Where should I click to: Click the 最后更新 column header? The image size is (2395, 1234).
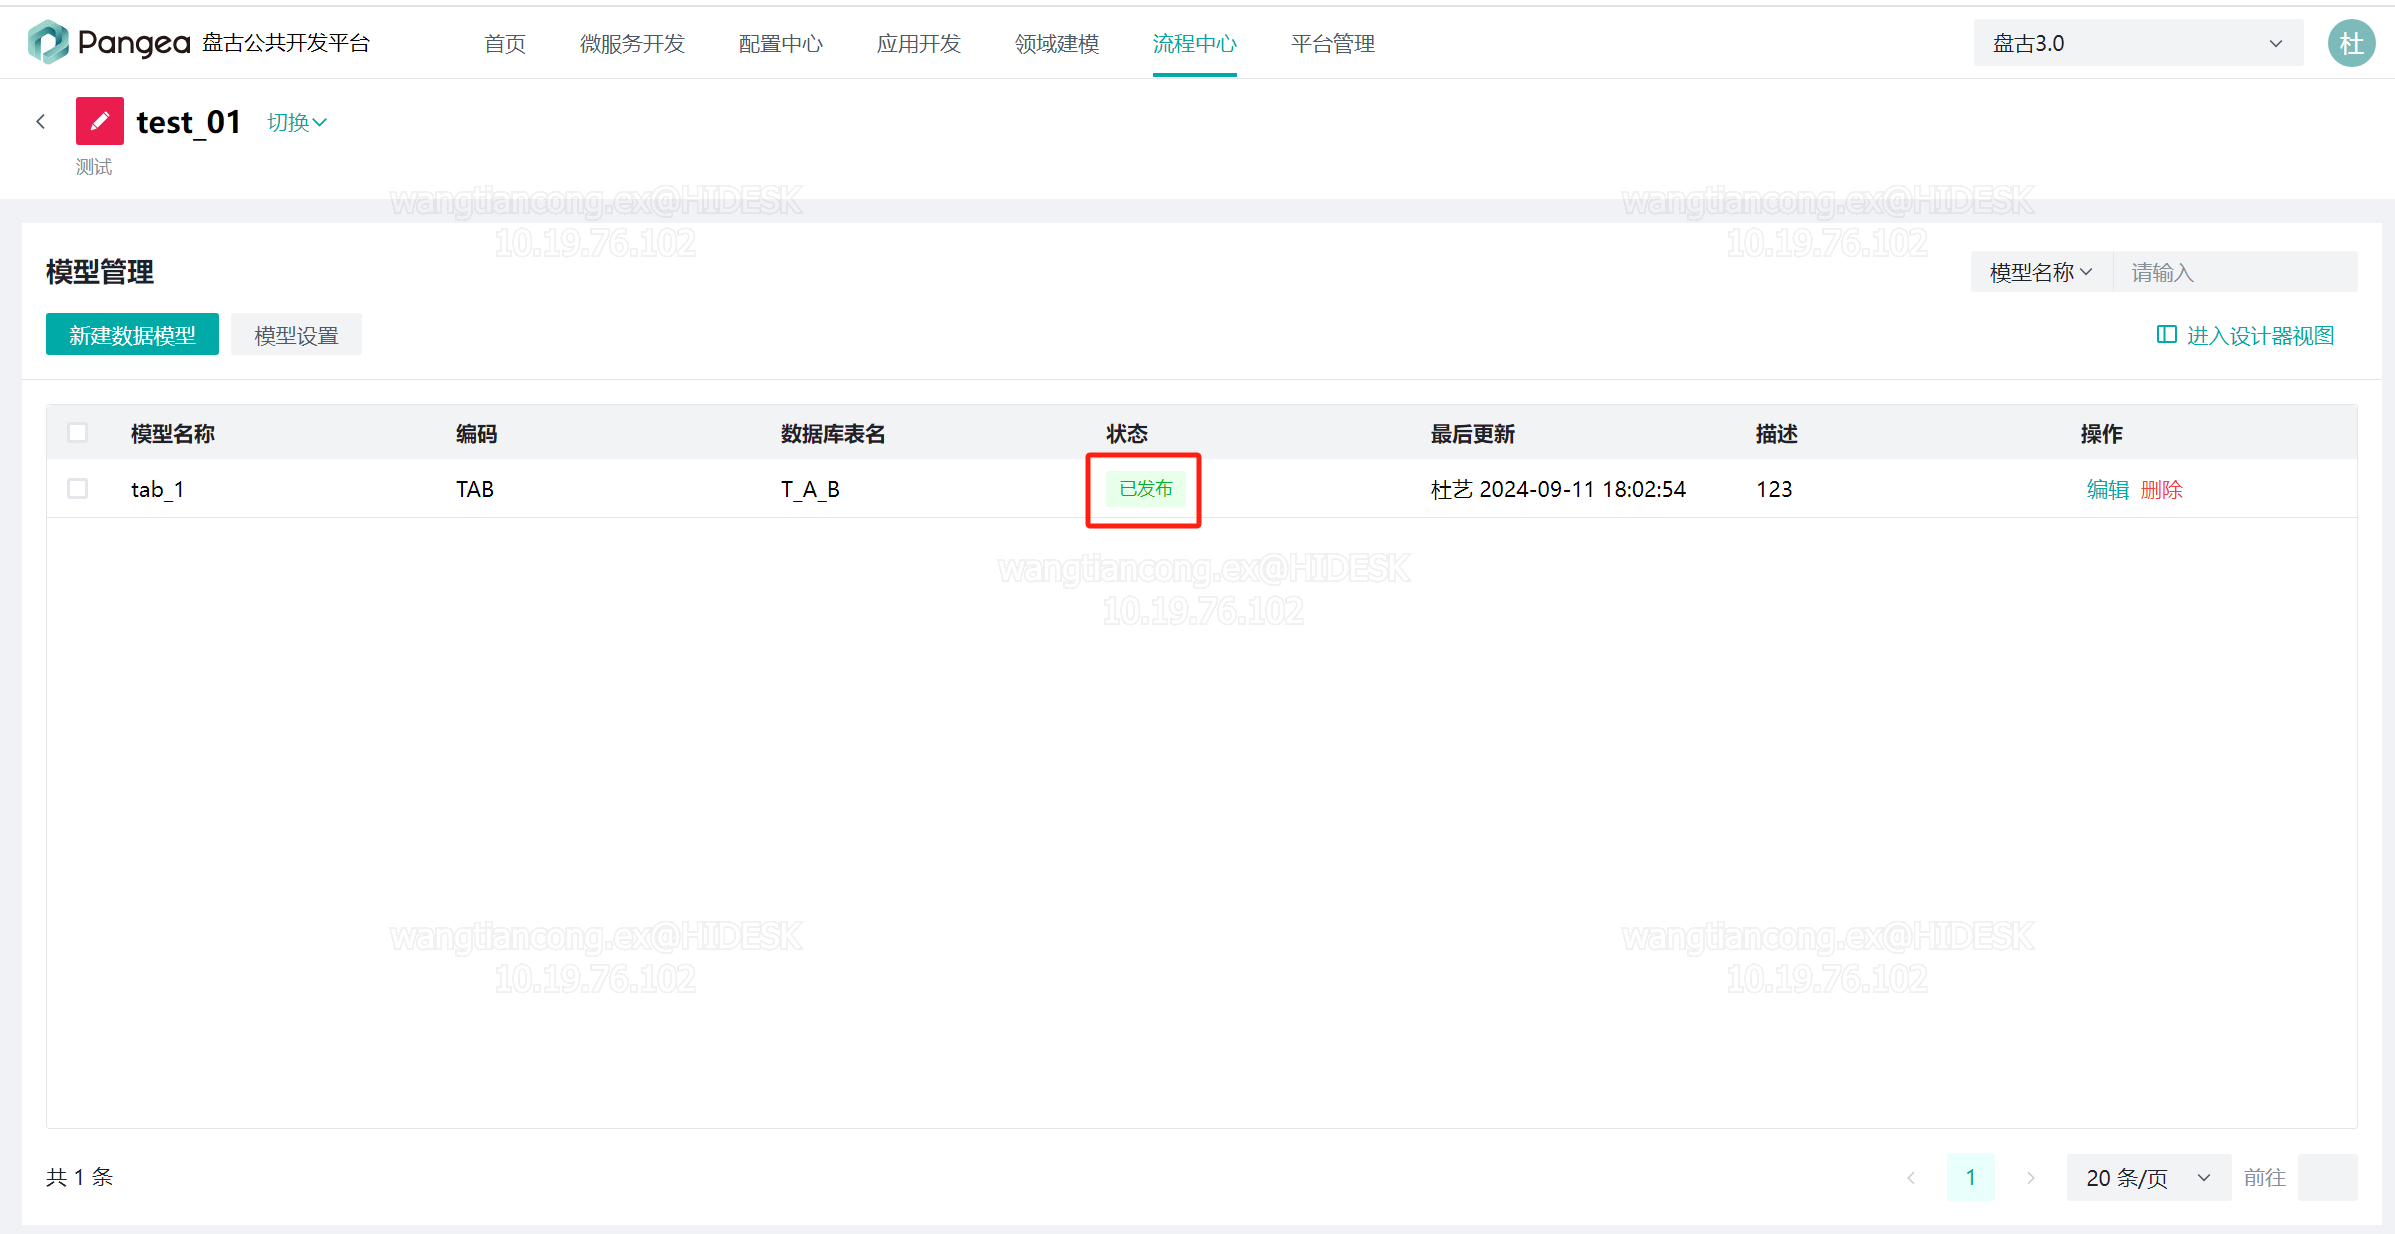[x=1472, y=433]
